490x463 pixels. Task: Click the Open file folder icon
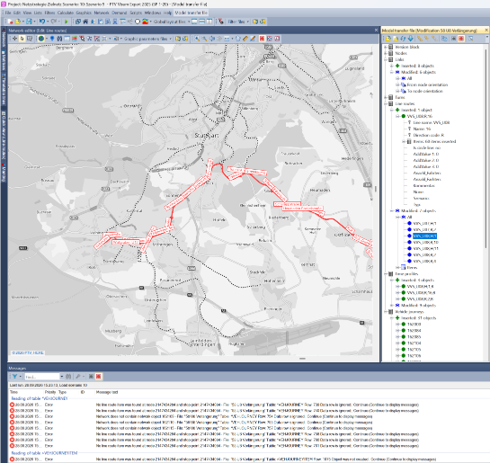click(x=18, y=21)
